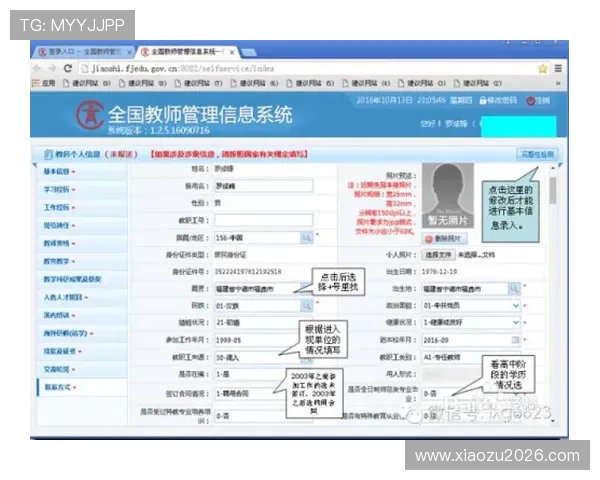The width and height of the screenshot is (600, 480).
Task: Show hidden bookmarks via the » chevron
Action: [558, 83]
